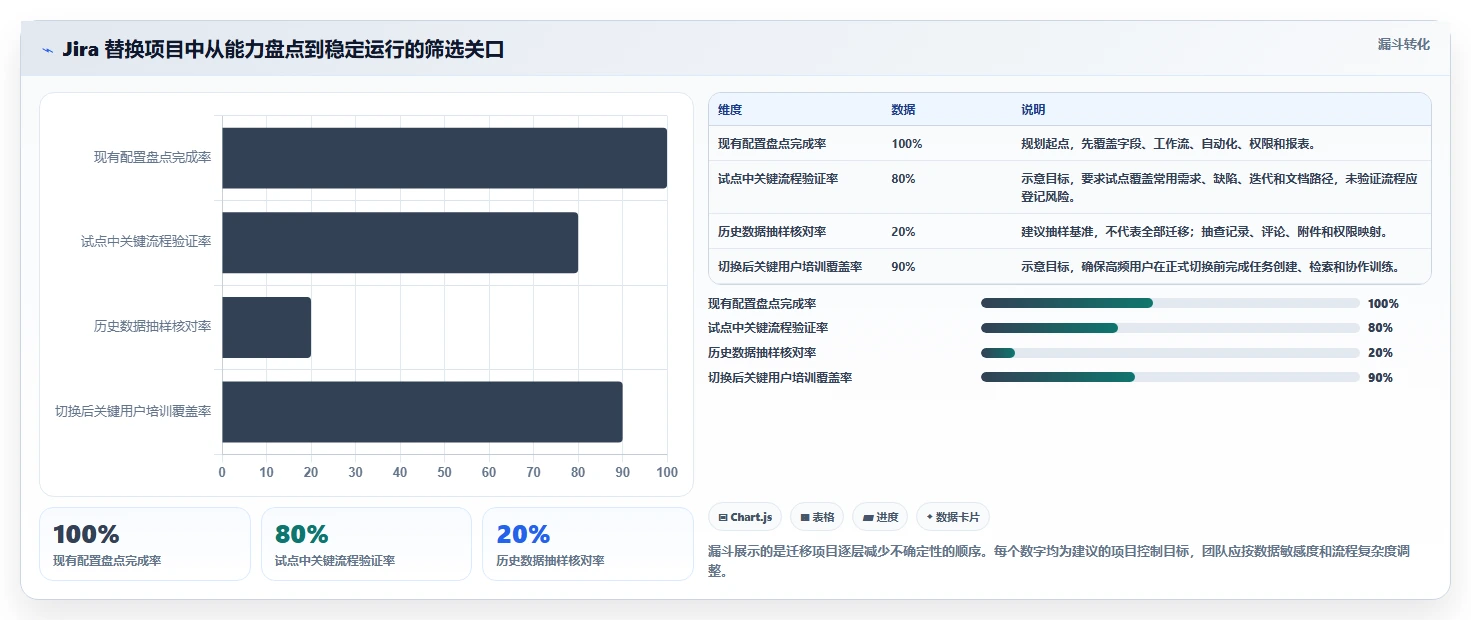Screen dimensions: 1471x620
Task: Click chart axis label 切换后关键用户培训覆盖率
Action: 133,412
